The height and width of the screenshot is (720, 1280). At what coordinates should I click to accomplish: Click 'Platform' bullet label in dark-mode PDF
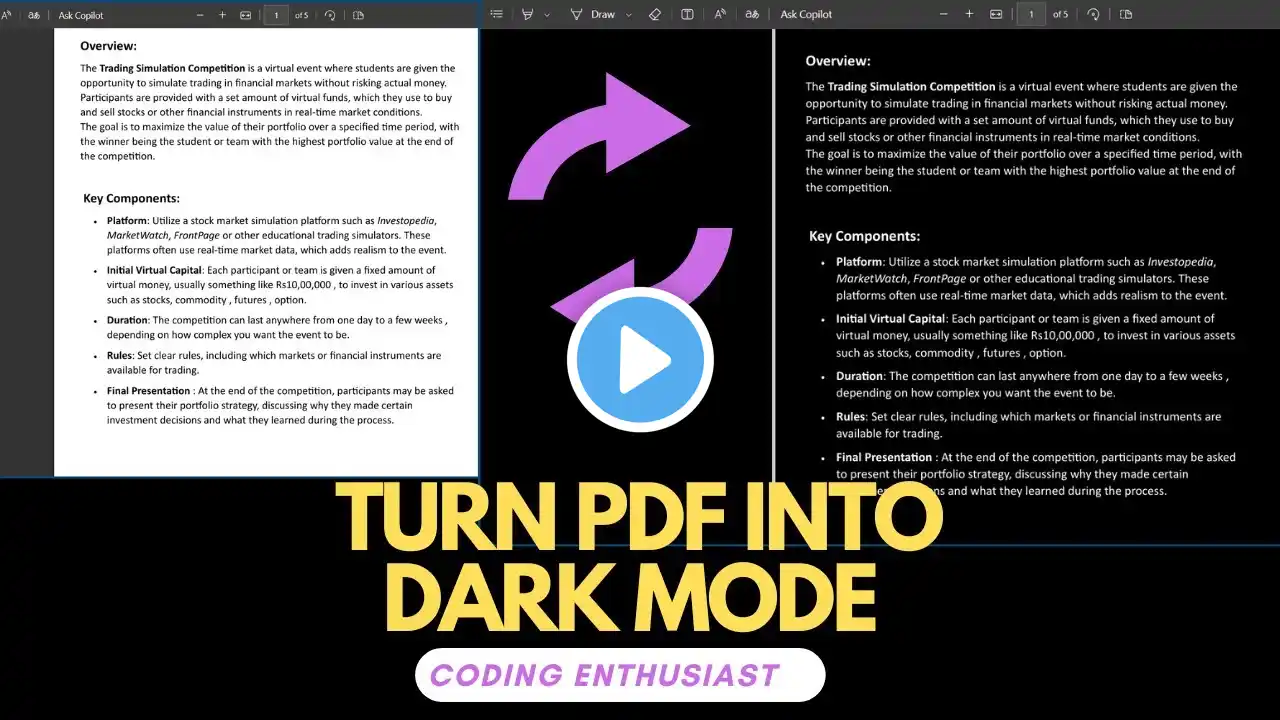859,262
